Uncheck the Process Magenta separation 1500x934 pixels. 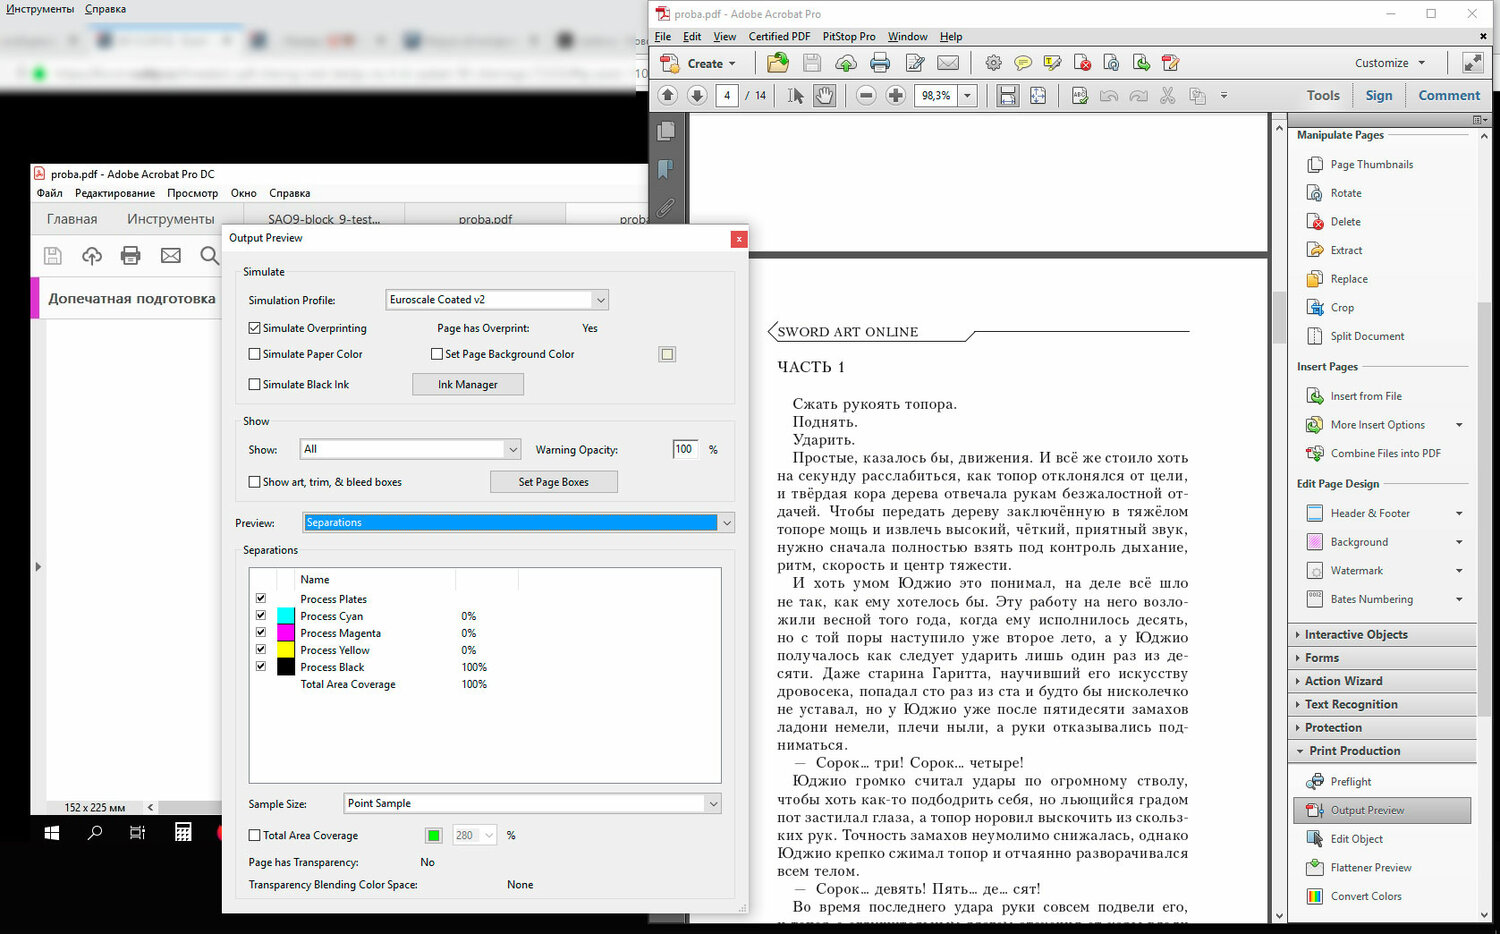pyautogui.click(x=261, y=633)
